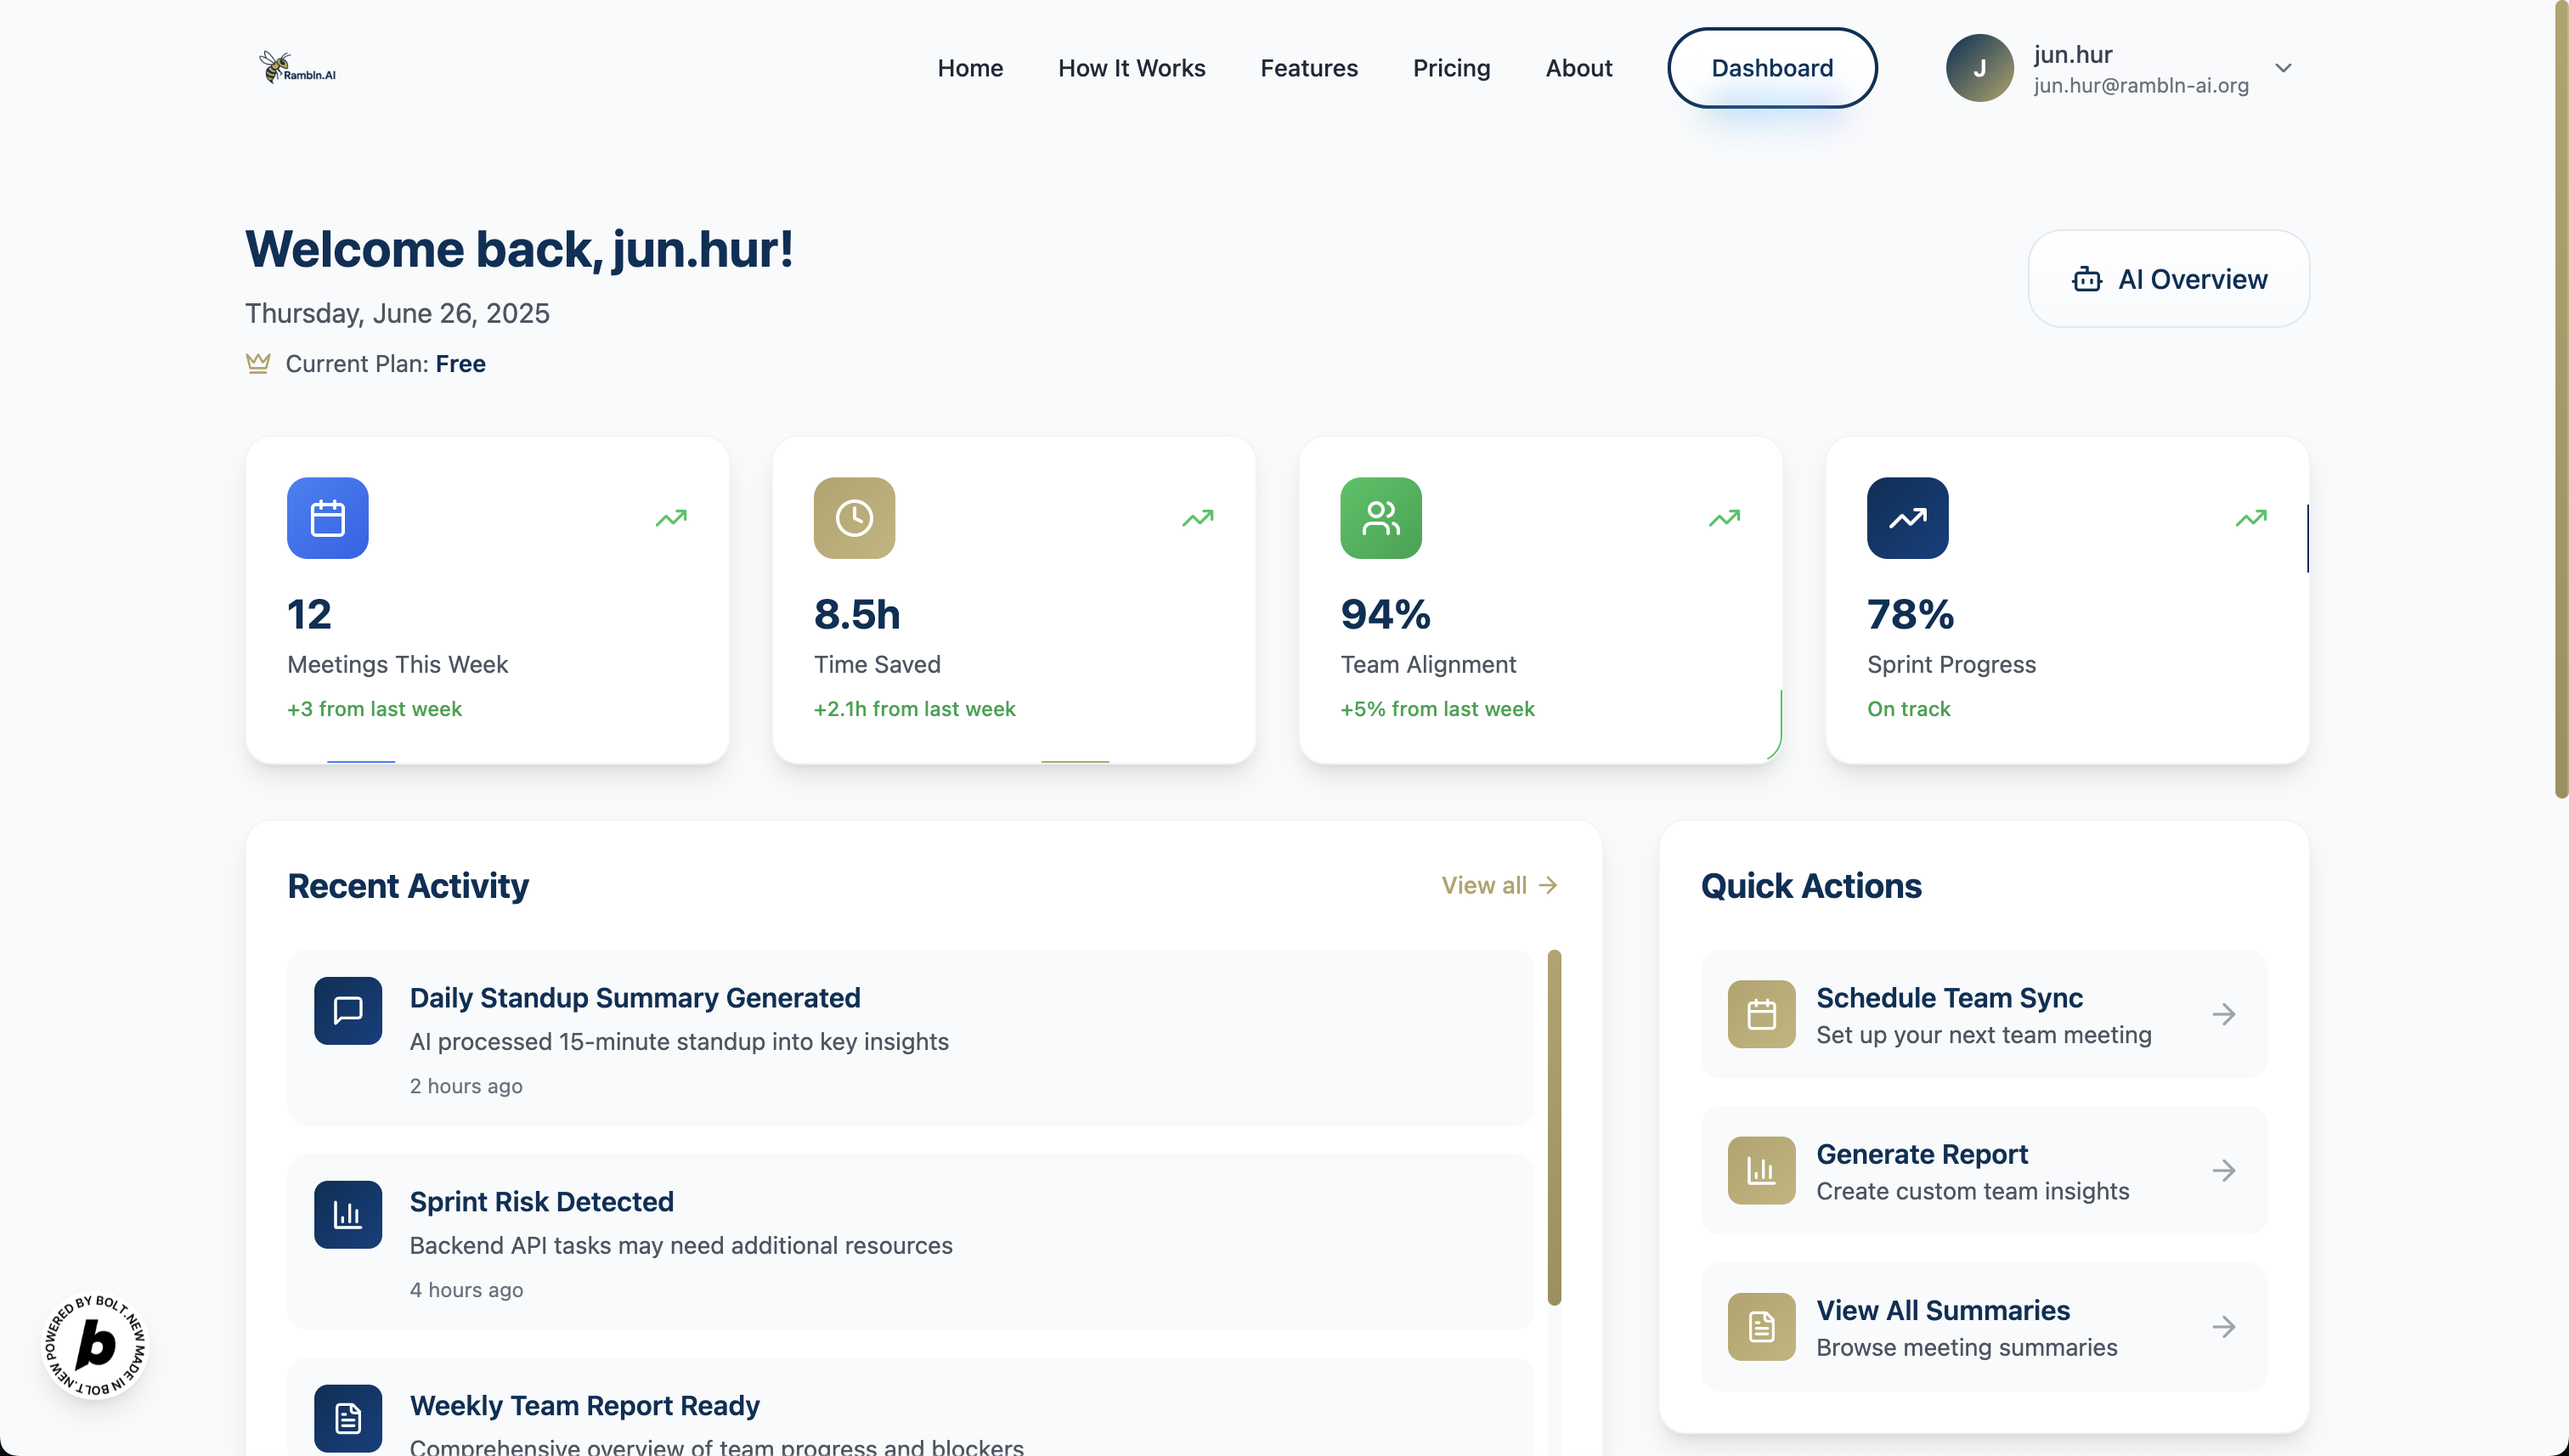This screenshot has width=2569, height=1456.
Task: Click the blue calendar Meetings This Week icon
Action: (328, 518)
